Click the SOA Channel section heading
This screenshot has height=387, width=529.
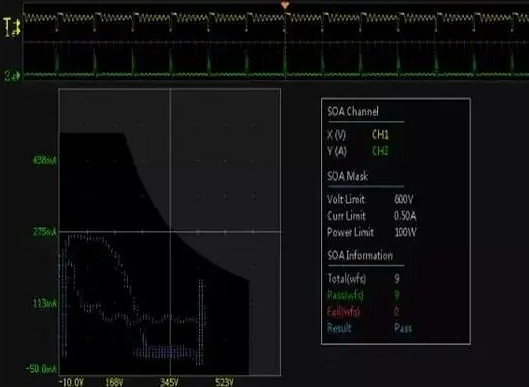coord(353,111)
